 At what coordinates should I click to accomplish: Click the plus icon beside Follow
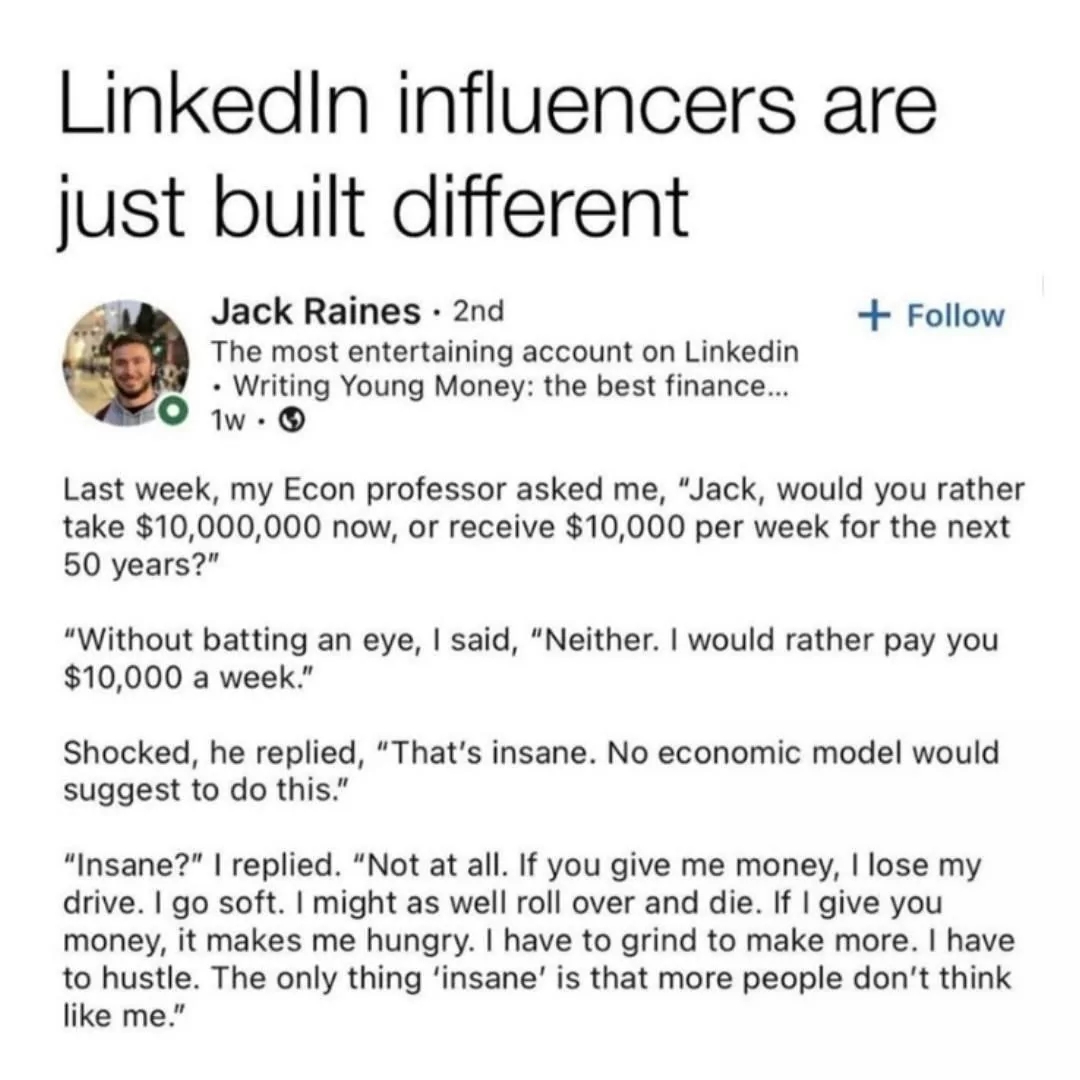(874, 315)
